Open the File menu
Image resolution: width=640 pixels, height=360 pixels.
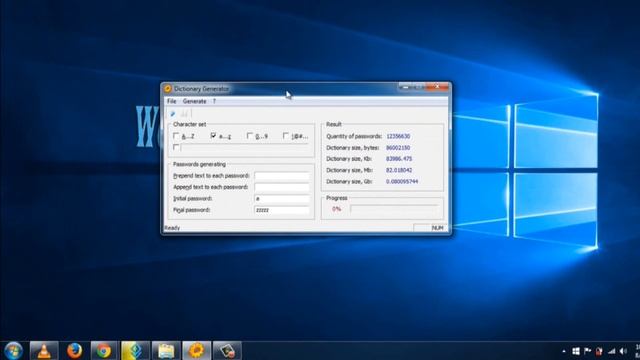pyautogui.click(x=172, y=101)
